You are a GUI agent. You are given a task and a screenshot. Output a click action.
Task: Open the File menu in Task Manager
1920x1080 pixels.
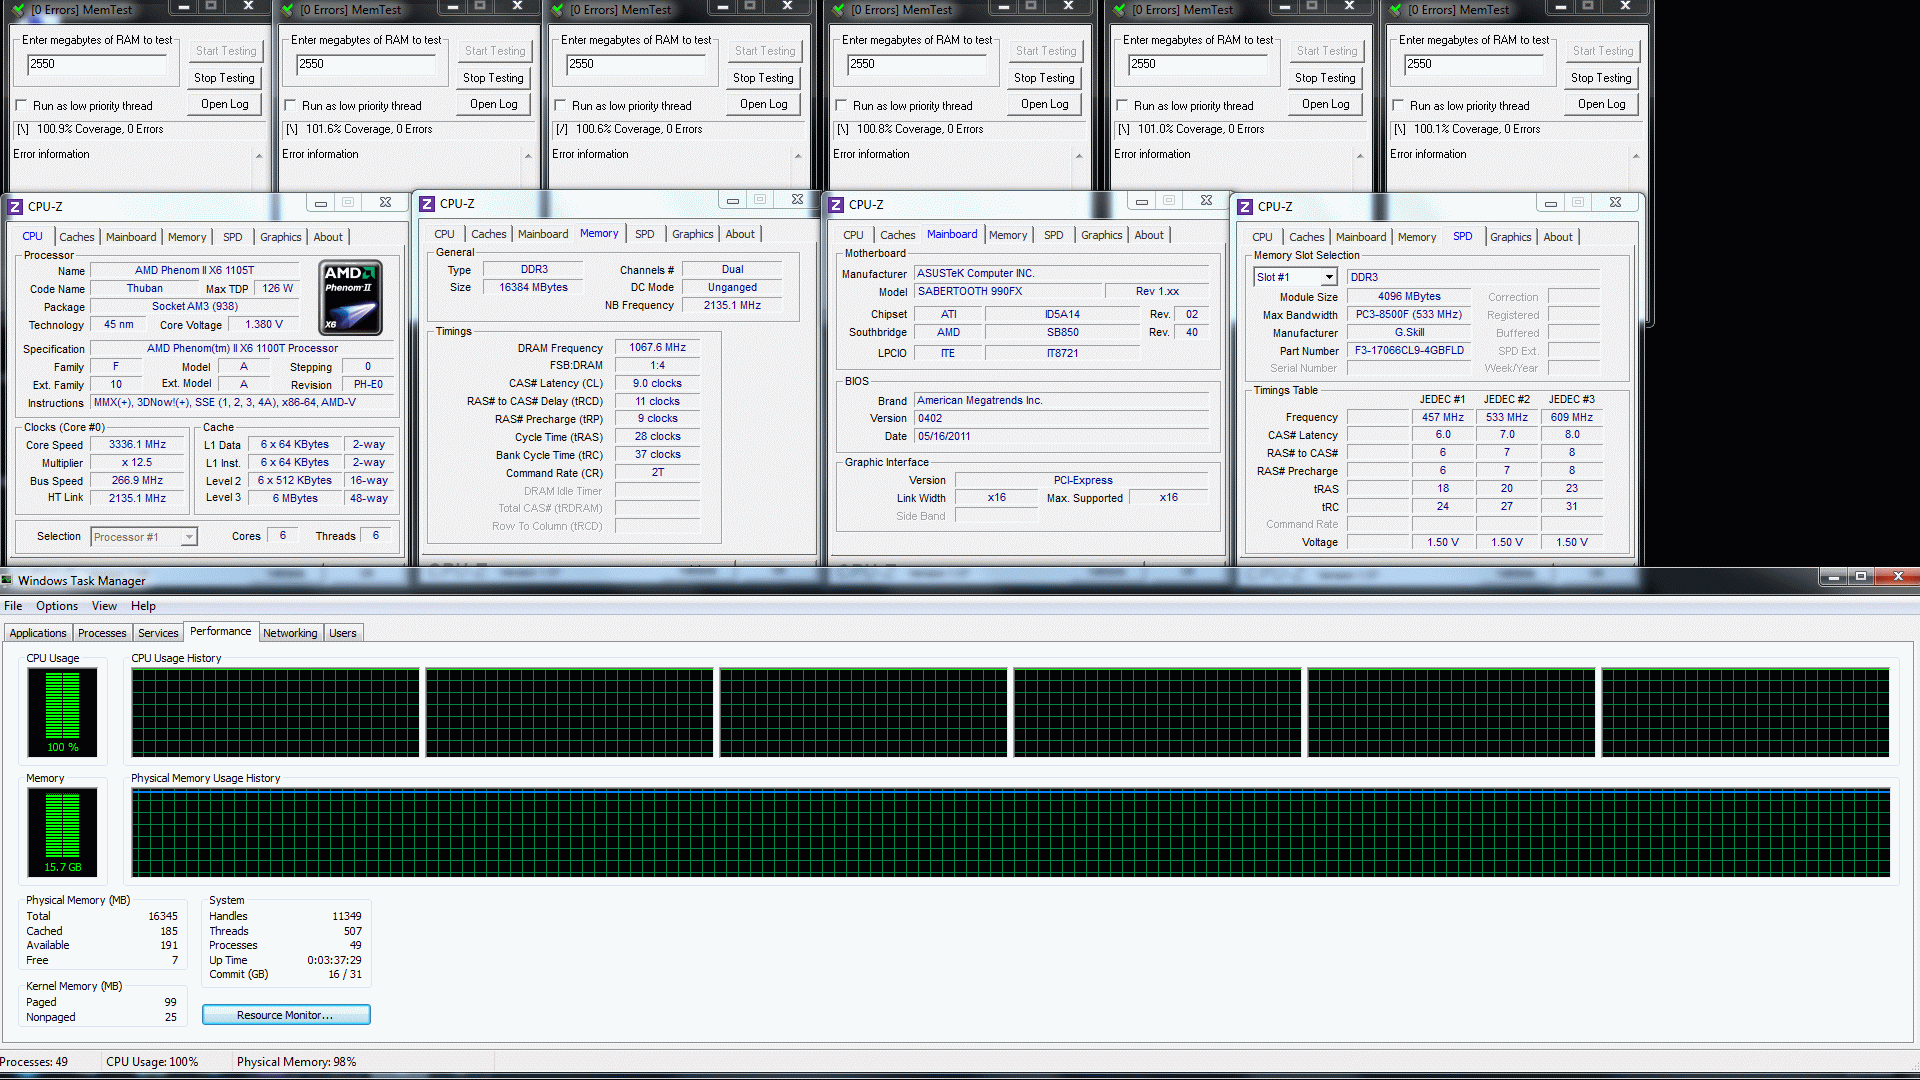pos(13,606)
